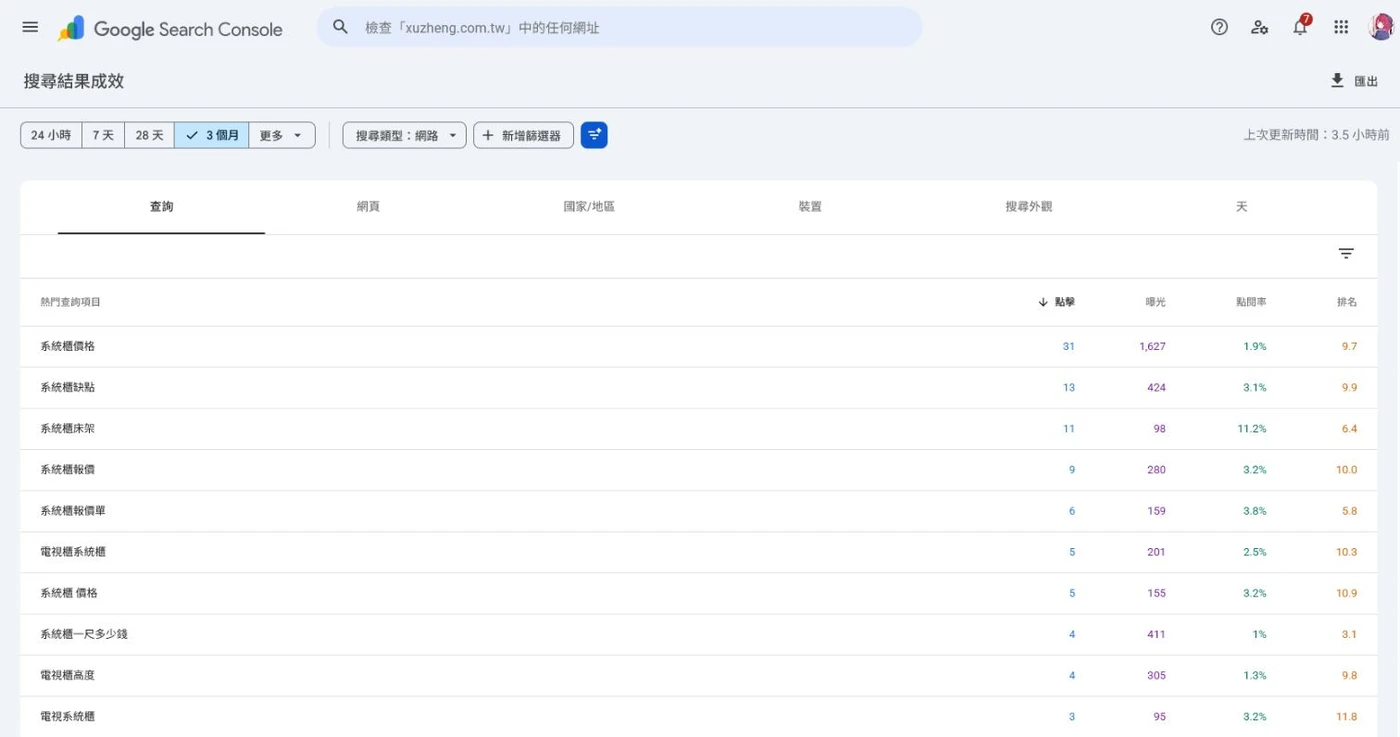Click the Google Search Console logo
1400x737 pixels.
[170, 28]
